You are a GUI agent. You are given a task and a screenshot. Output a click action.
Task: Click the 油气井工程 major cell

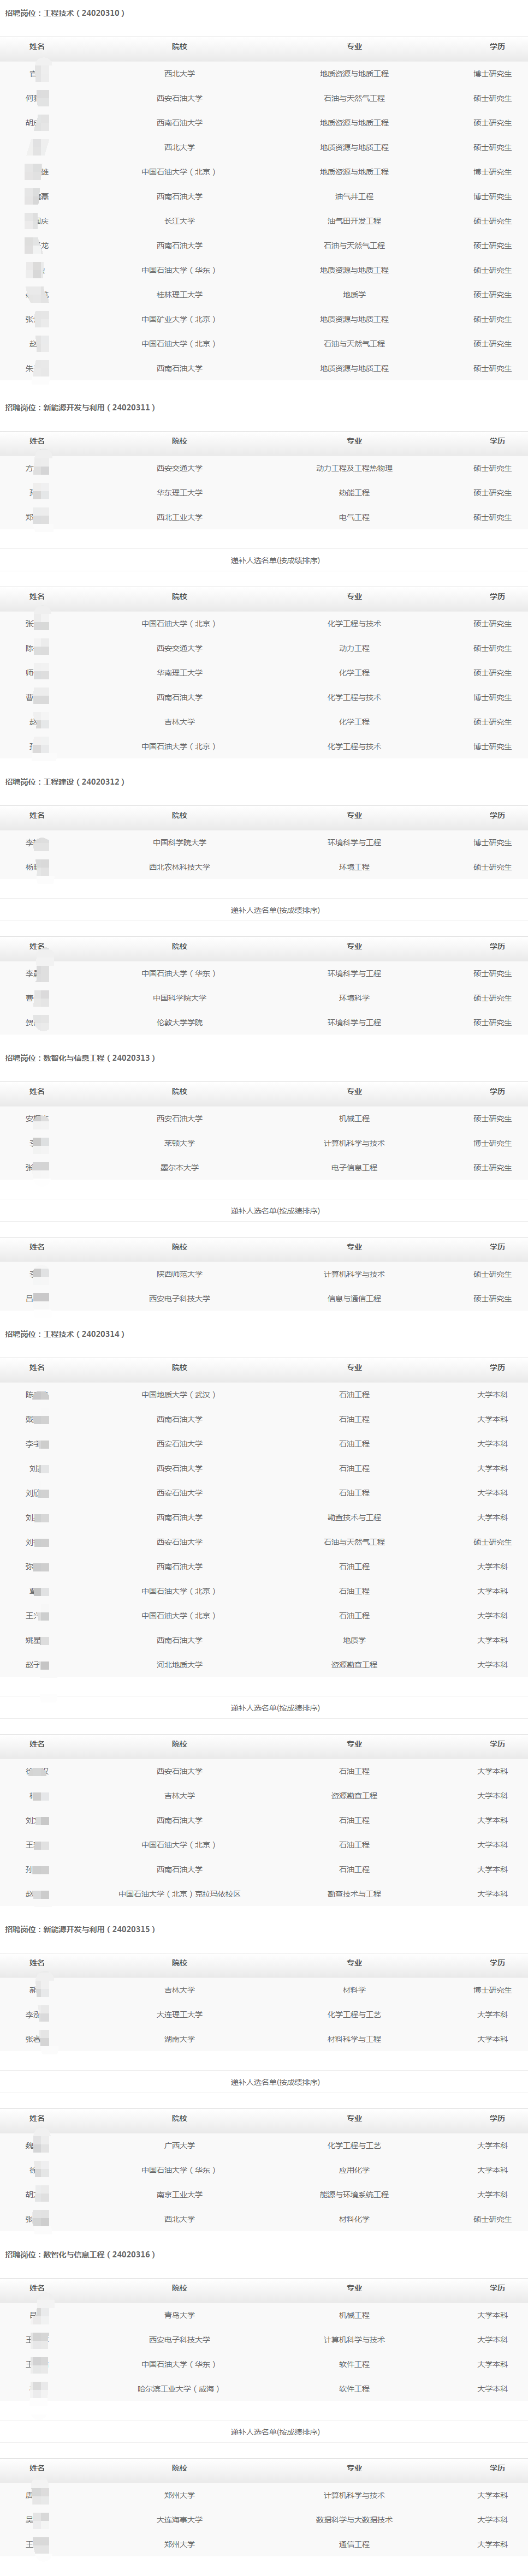tap(354, 197)
